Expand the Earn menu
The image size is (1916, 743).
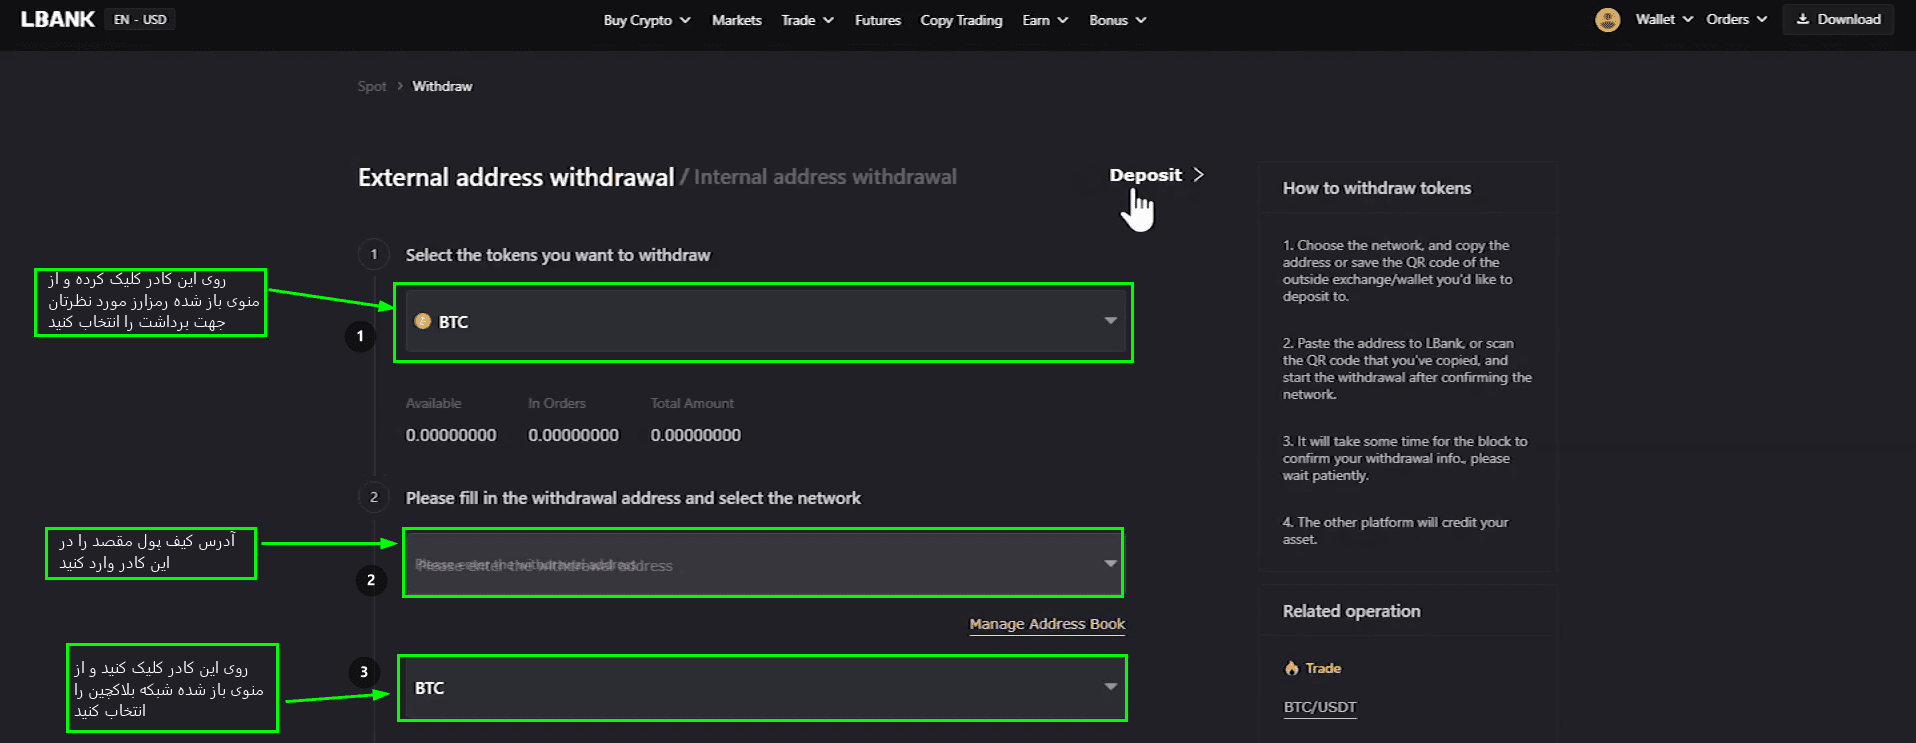pos(1045,20)
